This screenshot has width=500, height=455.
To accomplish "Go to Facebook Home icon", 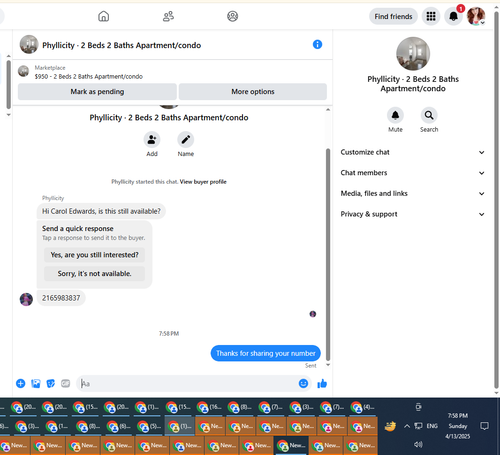I will tap(104, 16).
